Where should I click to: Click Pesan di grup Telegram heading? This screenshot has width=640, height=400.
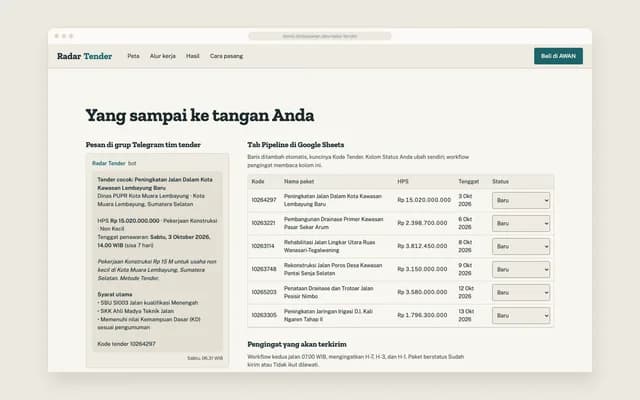coord(143,144)
